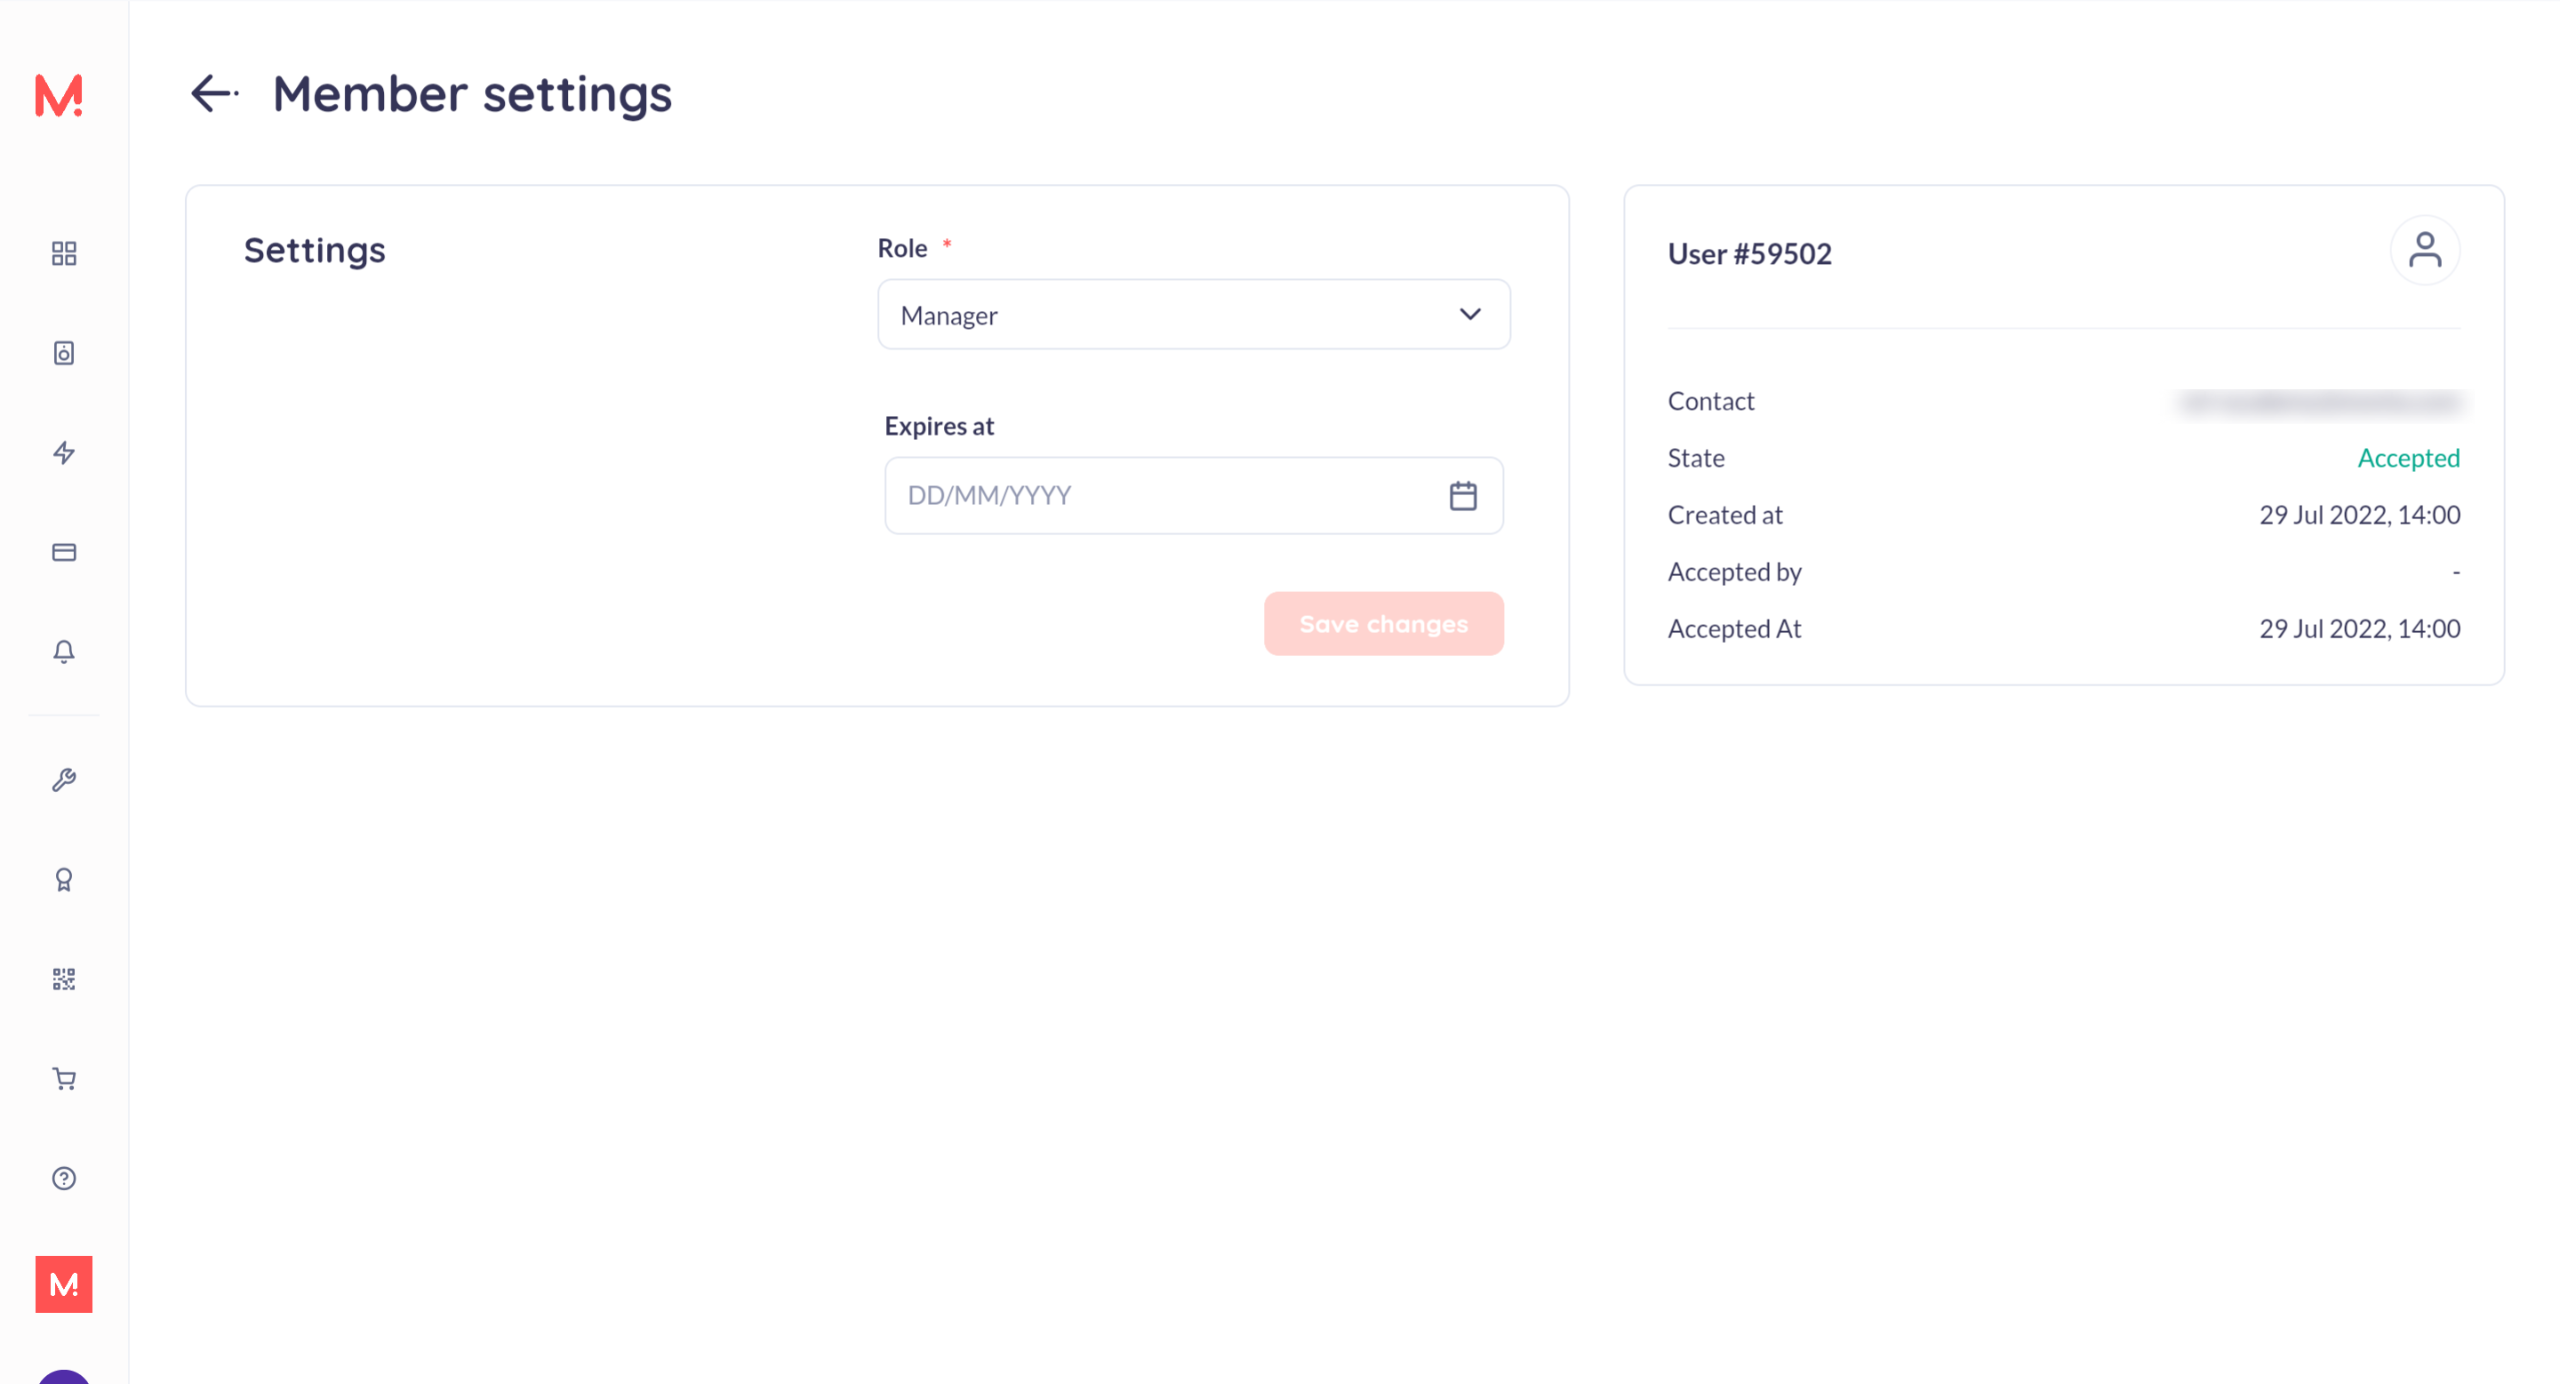Open the wrench tools sidebar icon
The image size is (2560, 1384).
[x=64, y=780]
